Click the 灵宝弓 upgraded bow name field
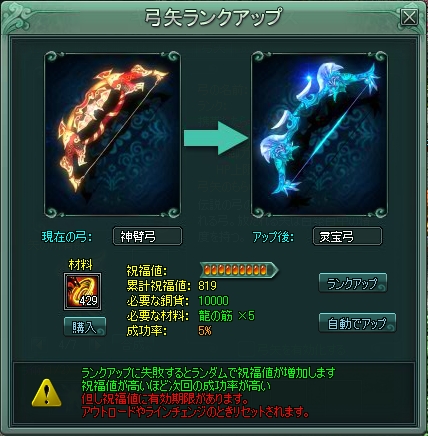428x436 pixels. click(347, 236)
